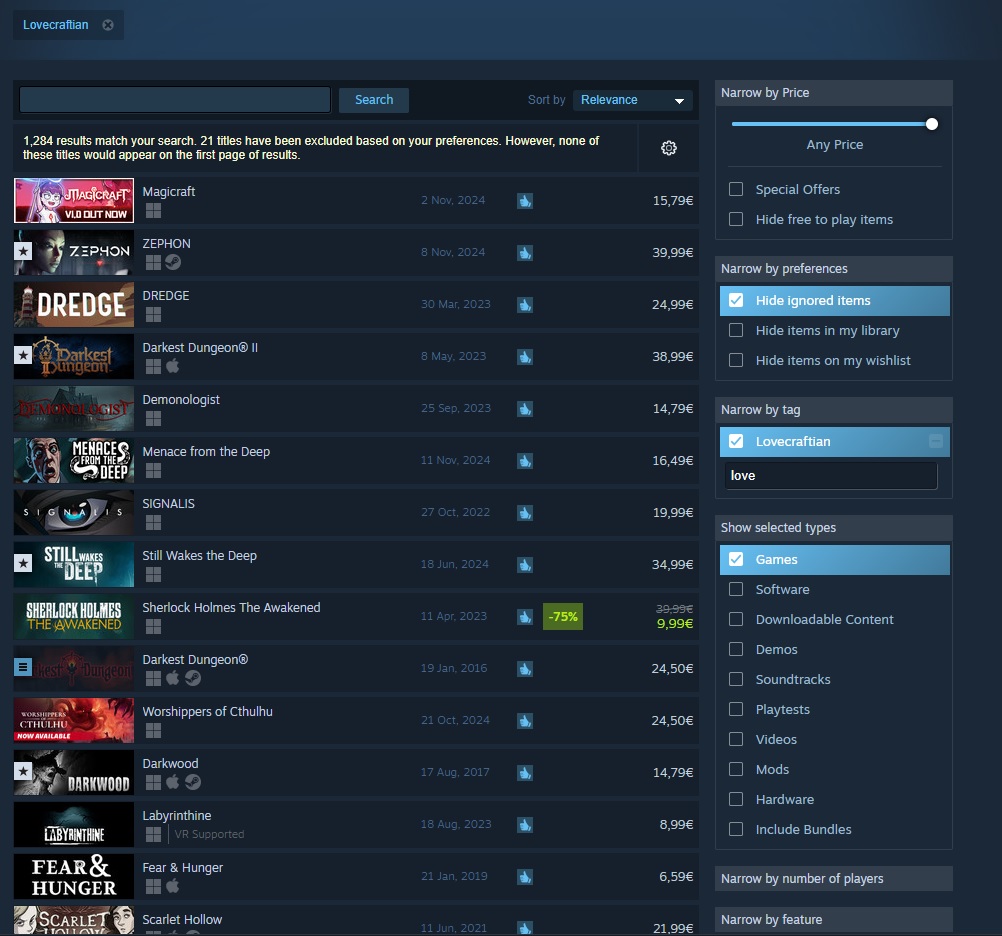The width and height of the screenshot is (1002, 936).
Task: Remove the Lovecraftian tag with the X icon
Action: click(x=108, y=25)
